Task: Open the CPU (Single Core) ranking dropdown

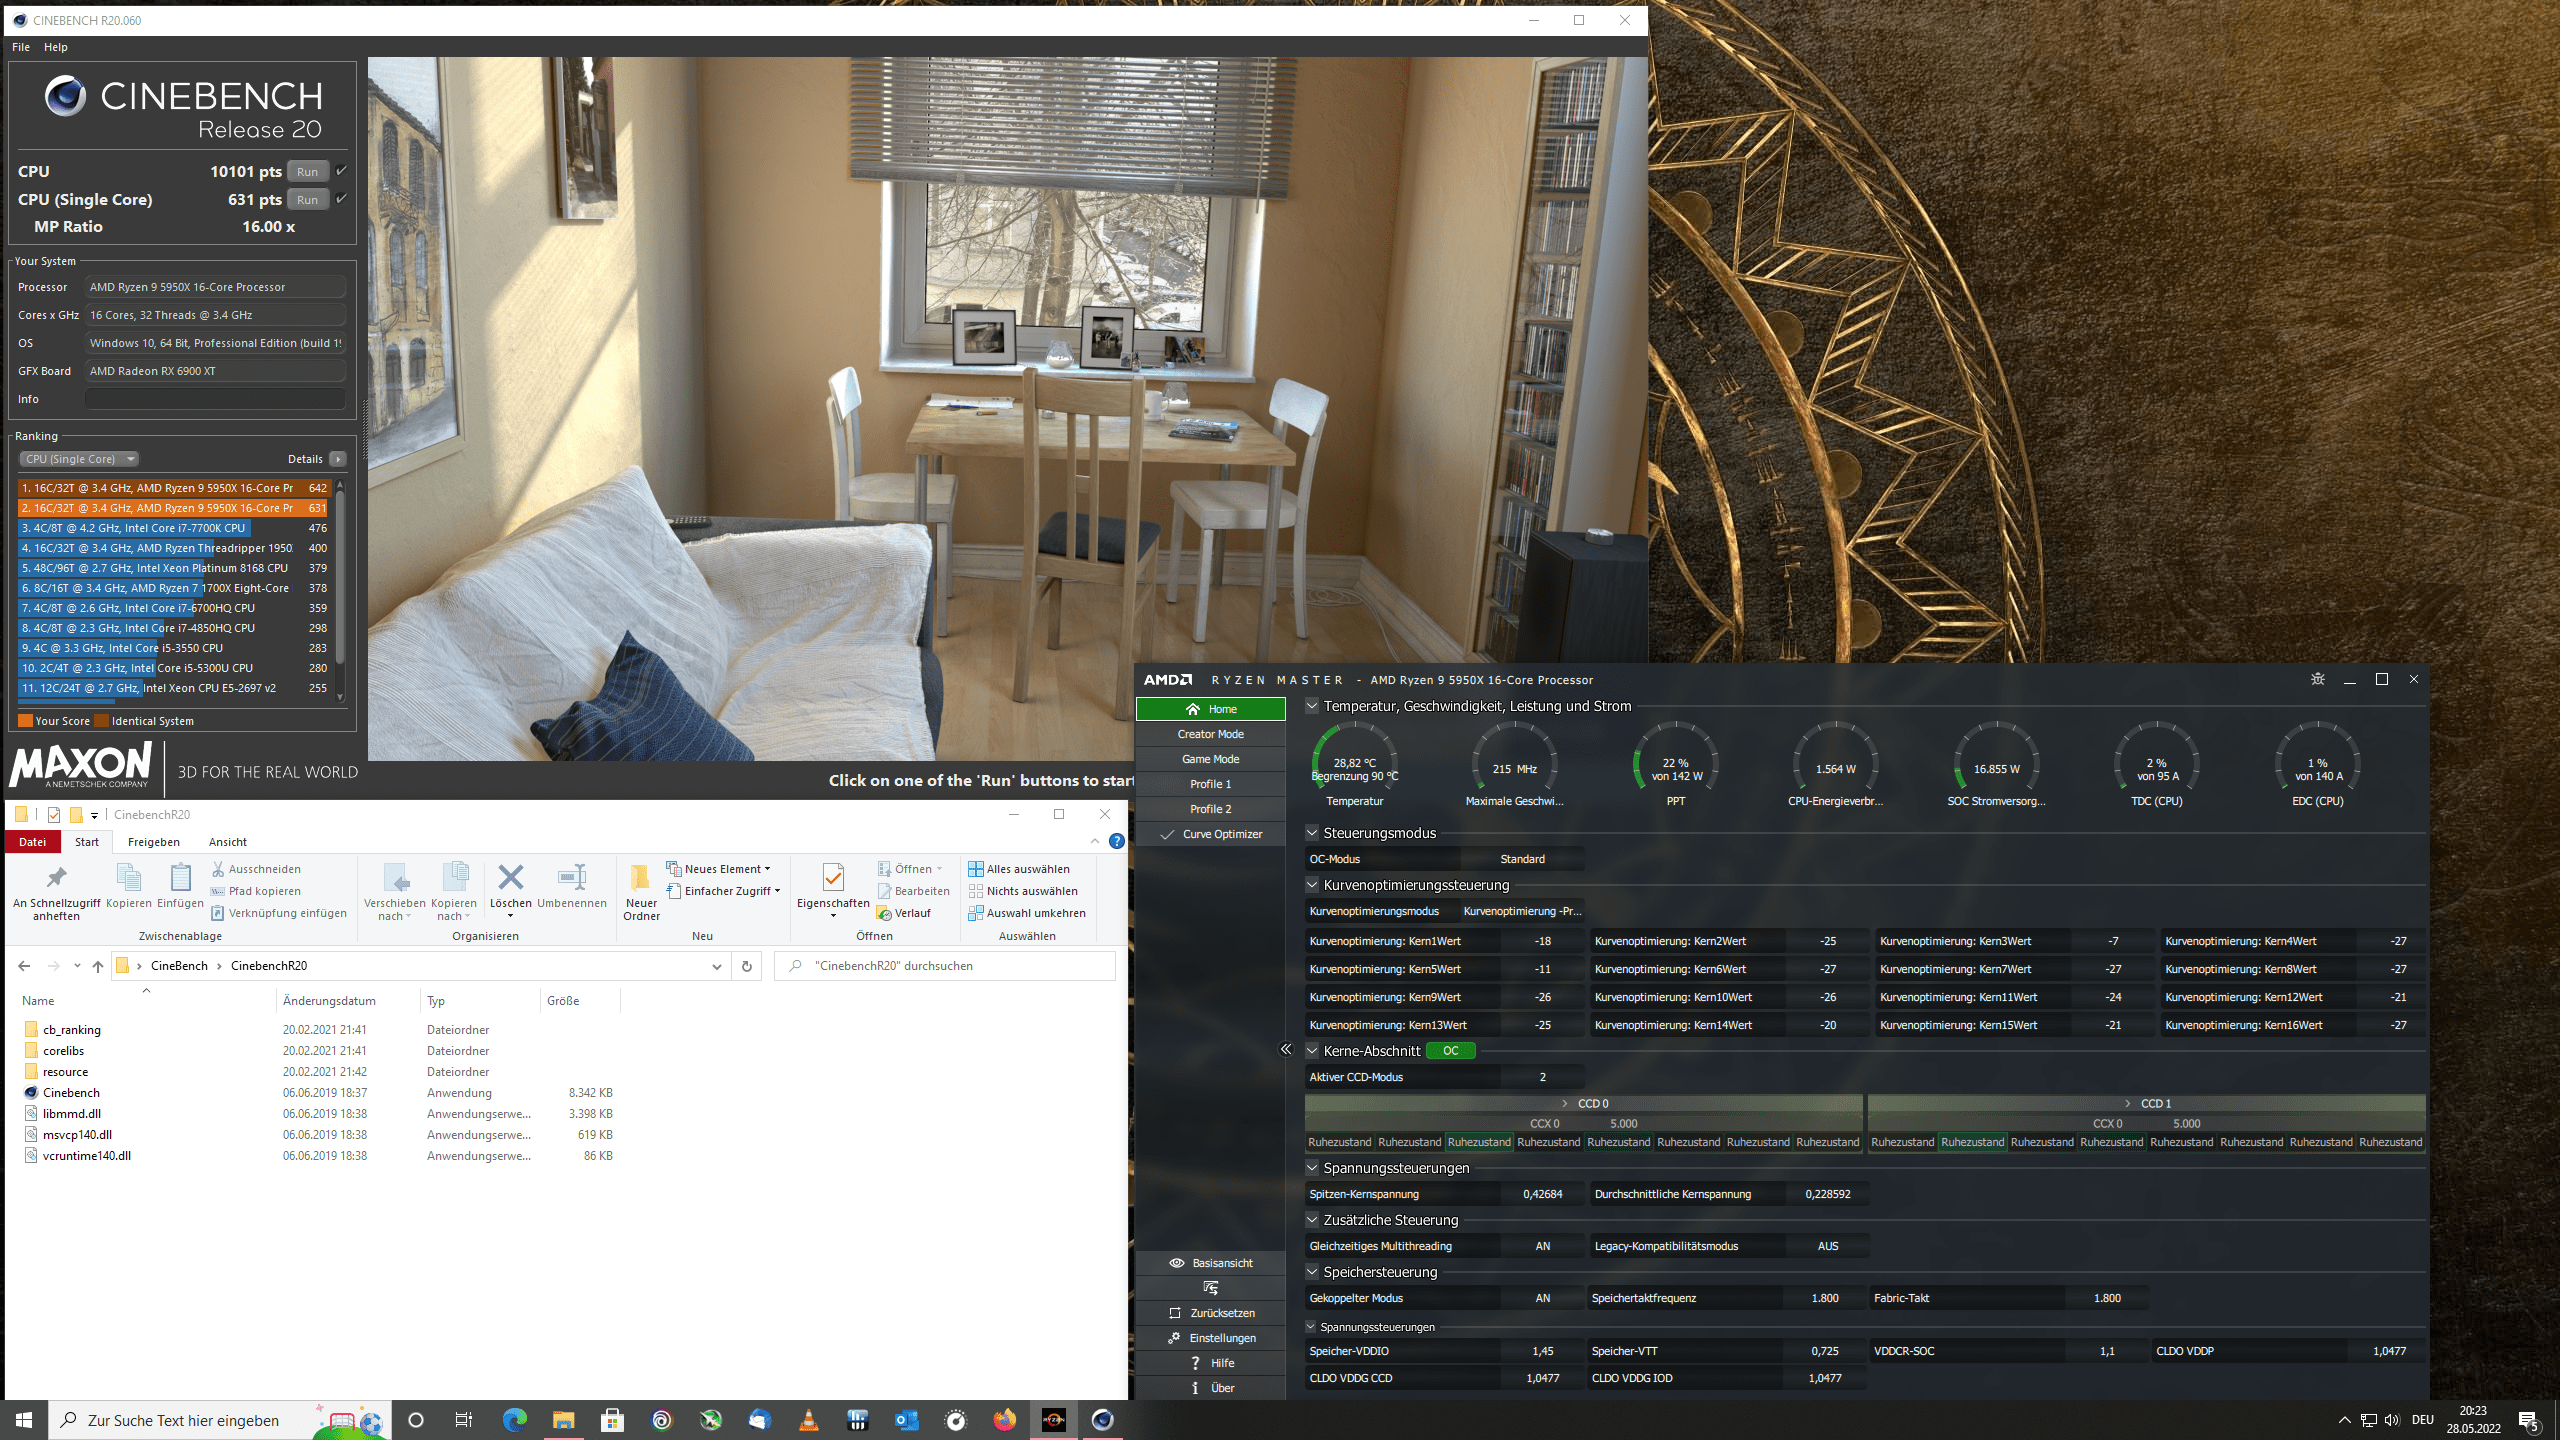Action: click(x=78, y=459)
